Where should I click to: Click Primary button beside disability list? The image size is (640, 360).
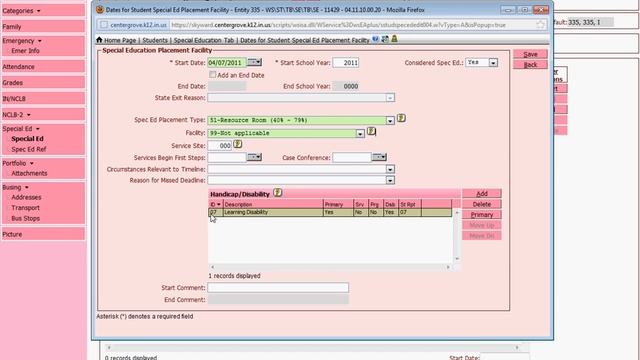482,215
